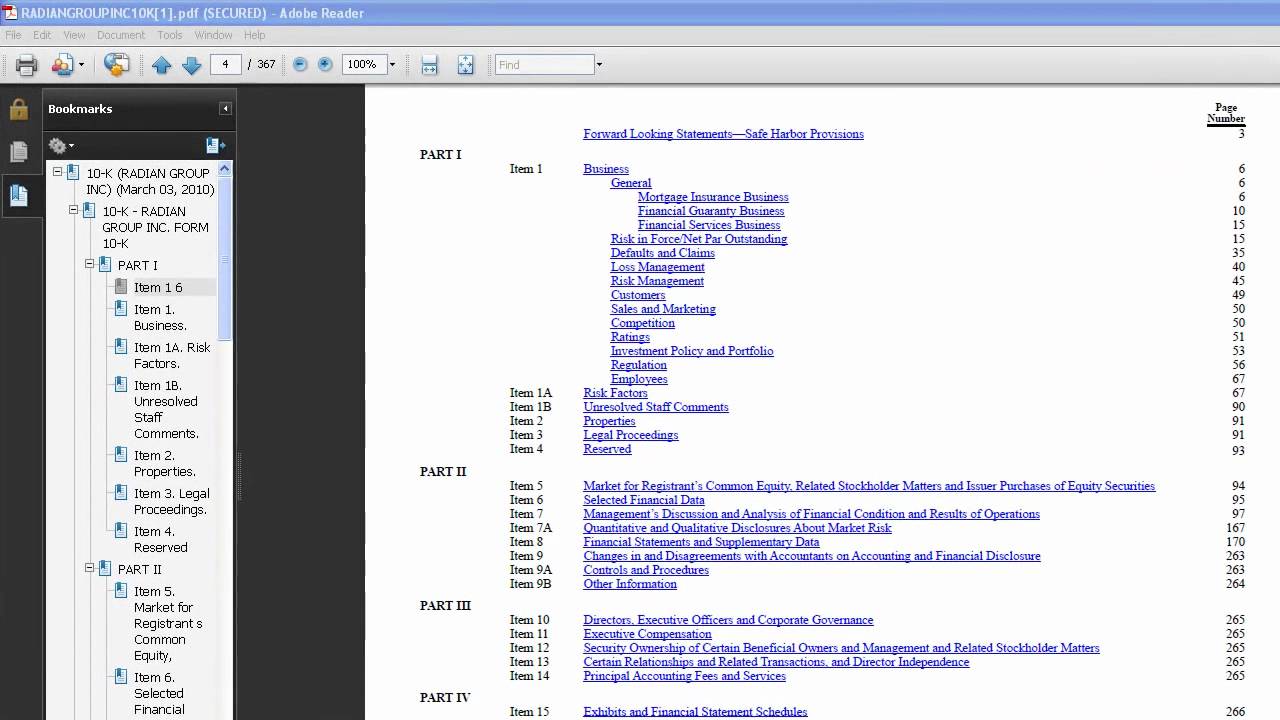Open the Document menu

pyautogui.click(x=121, y=35)
